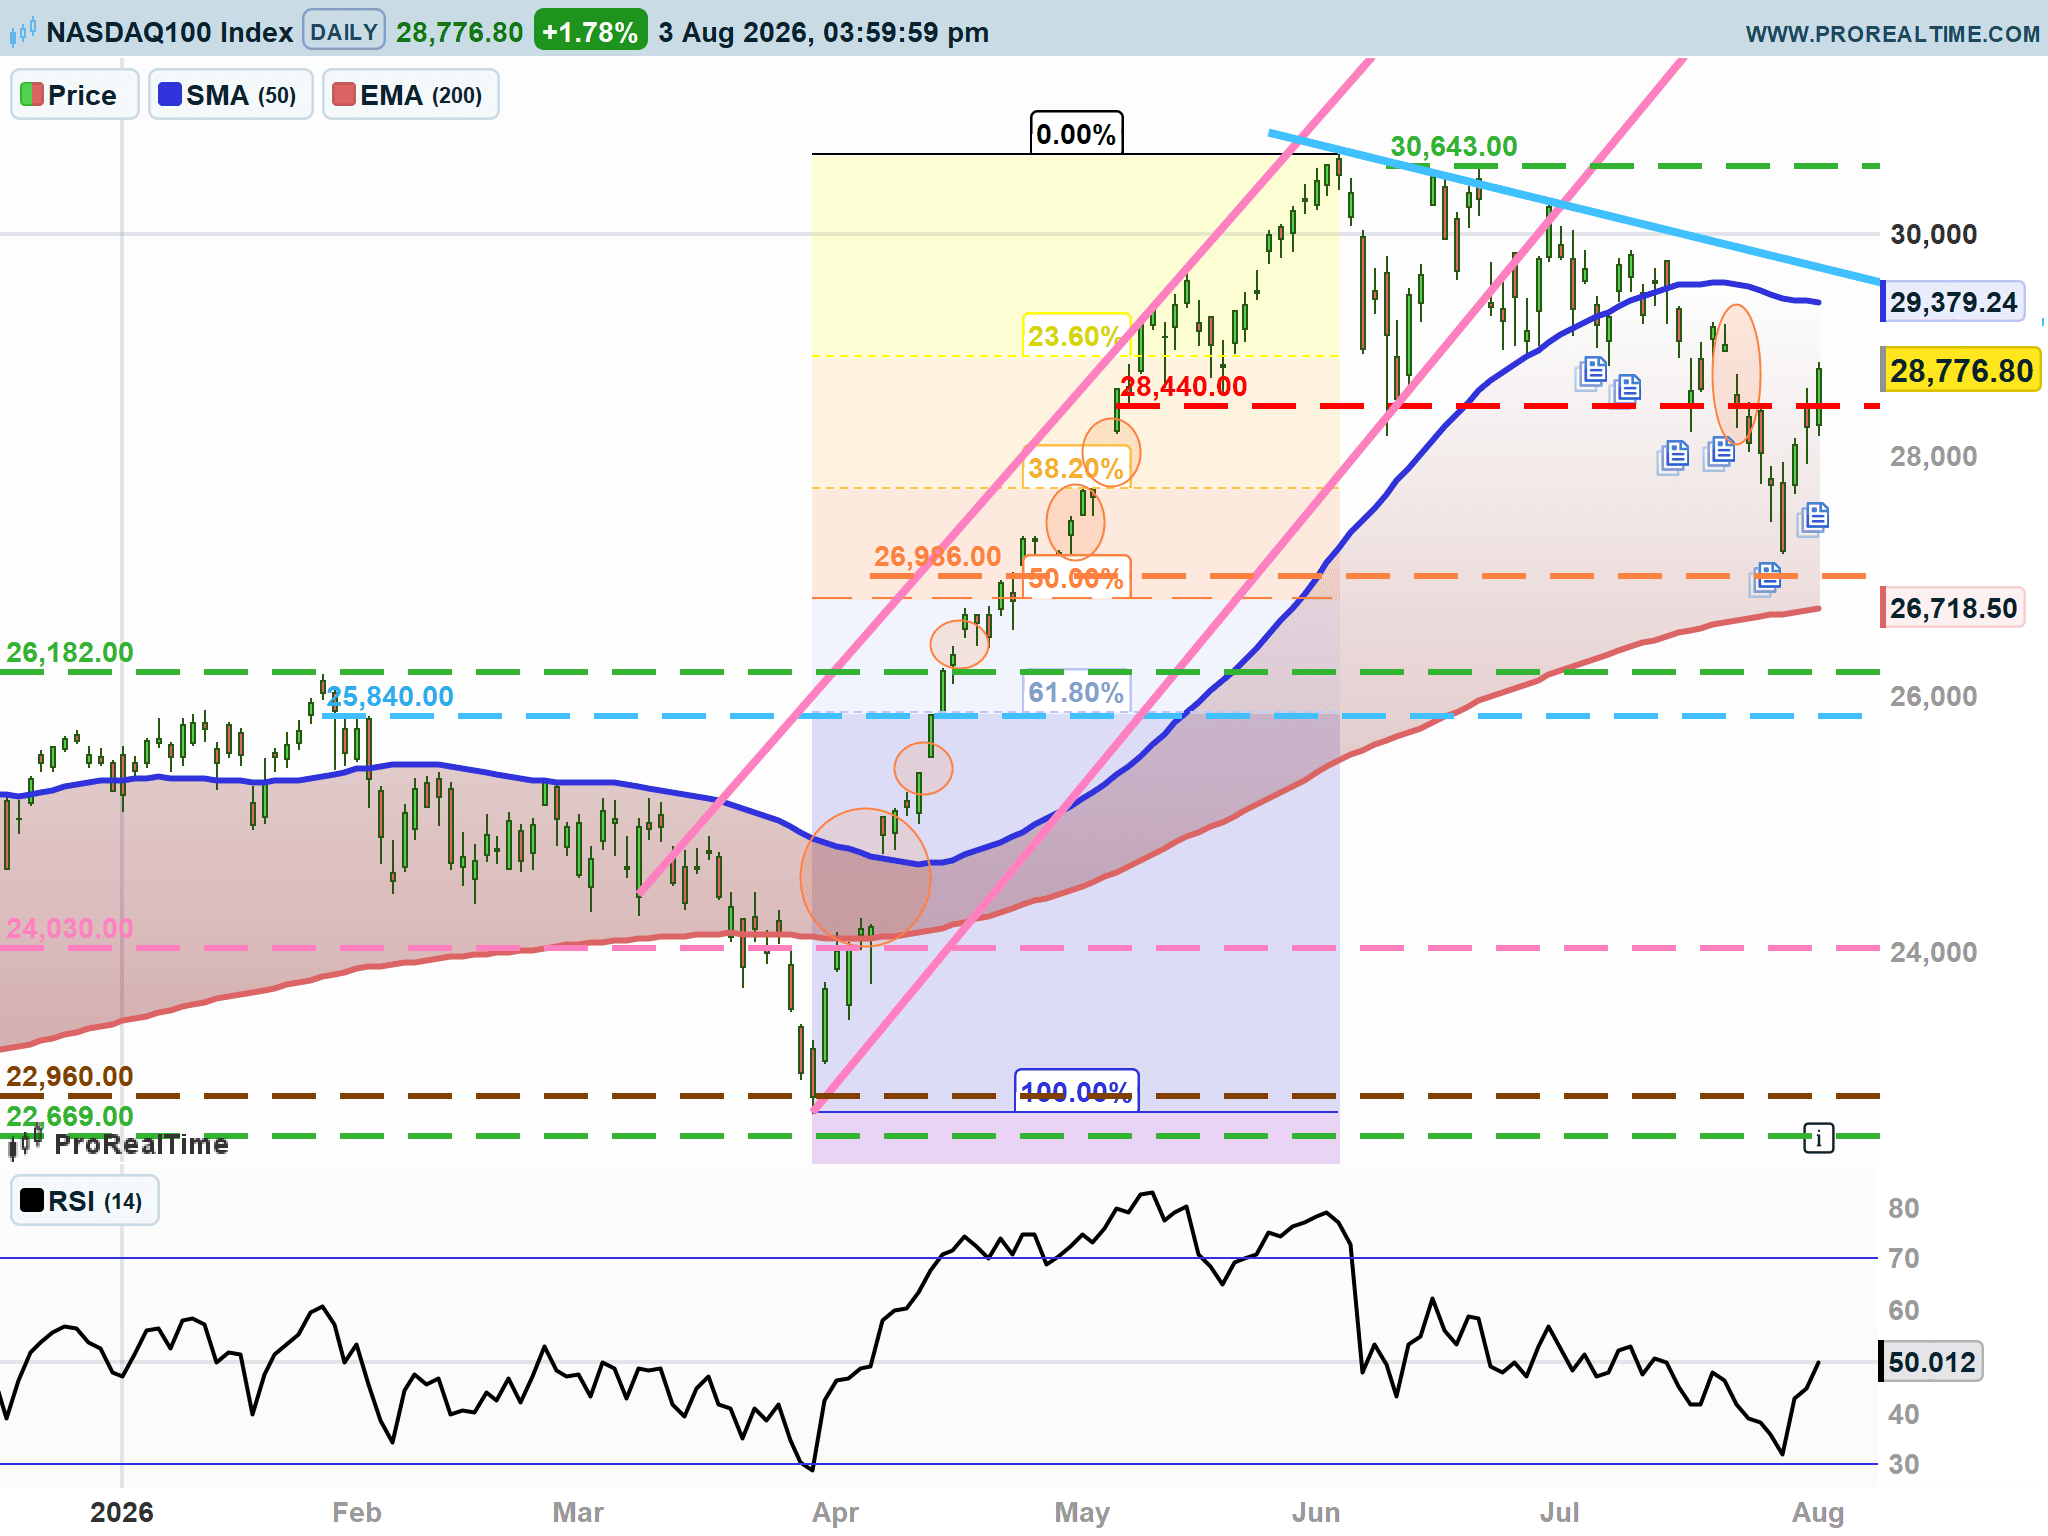Select the 23.60% Fibonacci level label
This screenshot has width=2048, height=1536.
tap(1075, 336)
